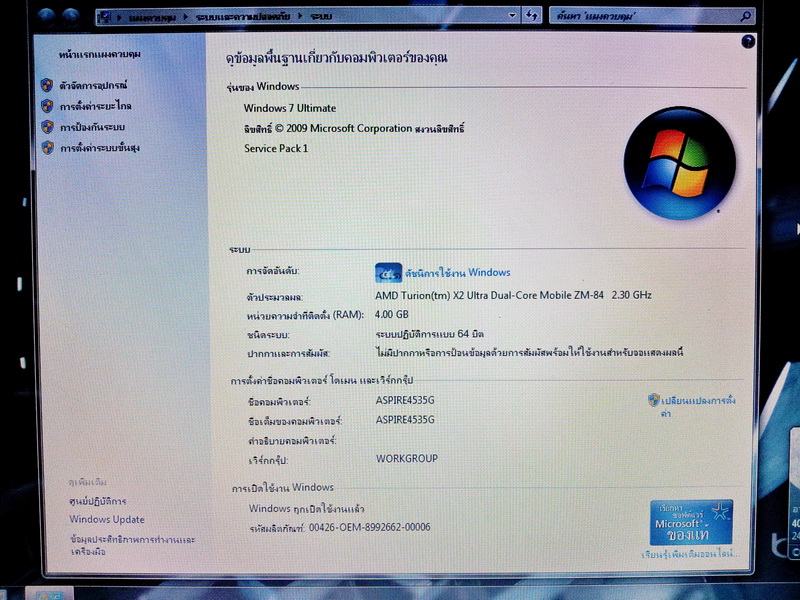The height and width of the screenshot is (600, 800).
Task: Open หน้าแรกแผงควบคุม link in sidebar
Action: (x=99, y=54)
